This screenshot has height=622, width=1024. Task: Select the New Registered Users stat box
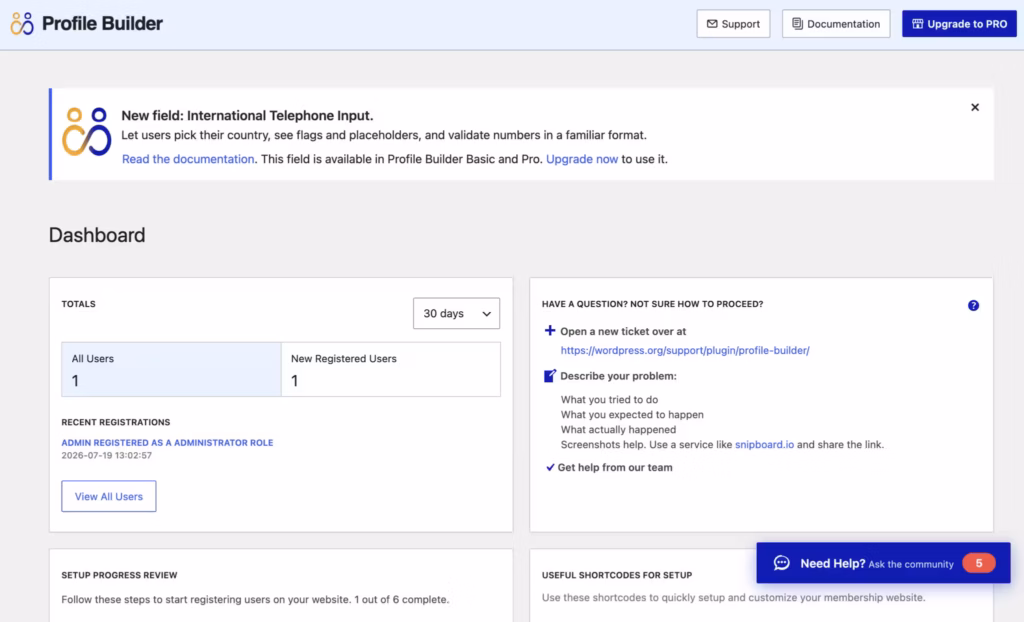pos(391,369)
